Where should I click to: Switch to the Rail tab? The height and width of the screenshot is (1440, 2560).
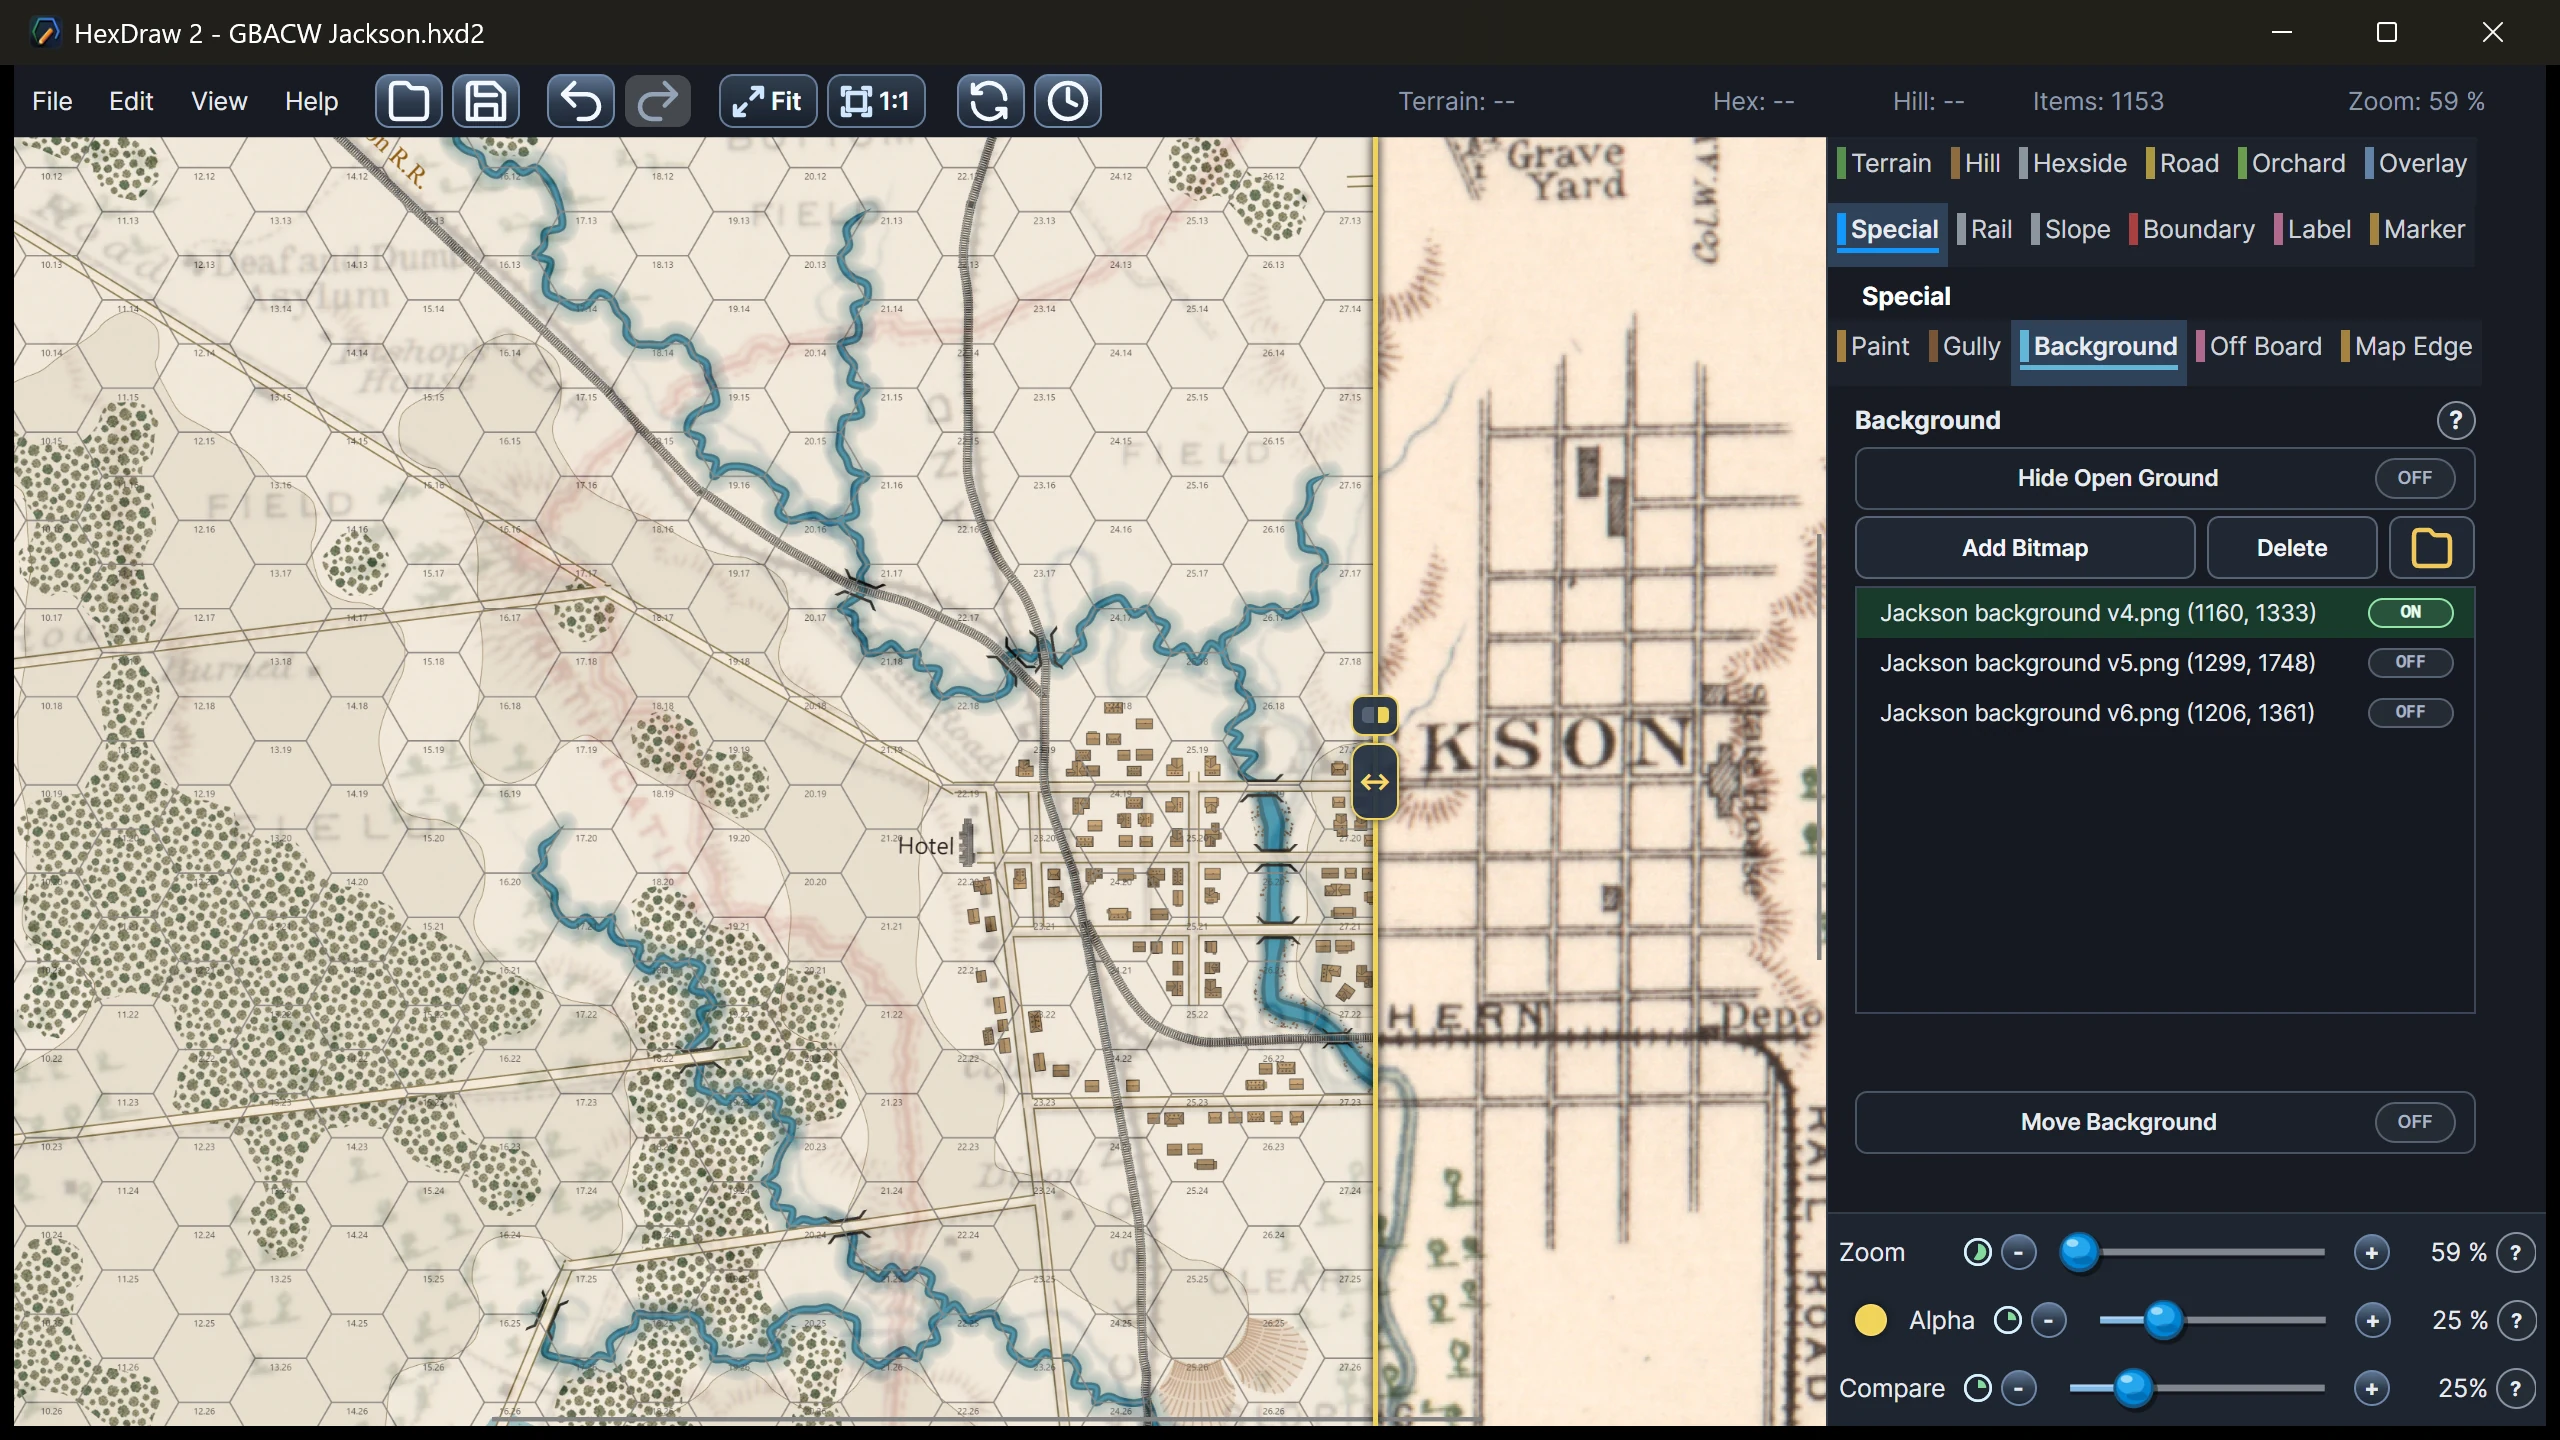[x=1985, y=230]
